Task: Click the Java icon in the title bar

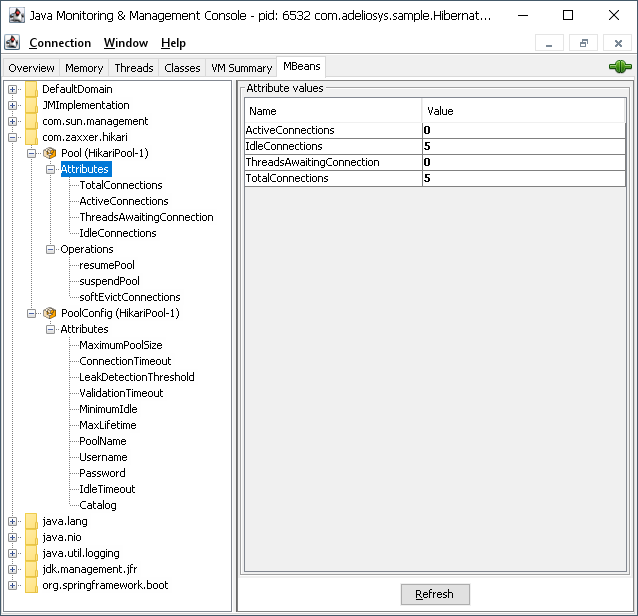Action: (x=17, y=15)
